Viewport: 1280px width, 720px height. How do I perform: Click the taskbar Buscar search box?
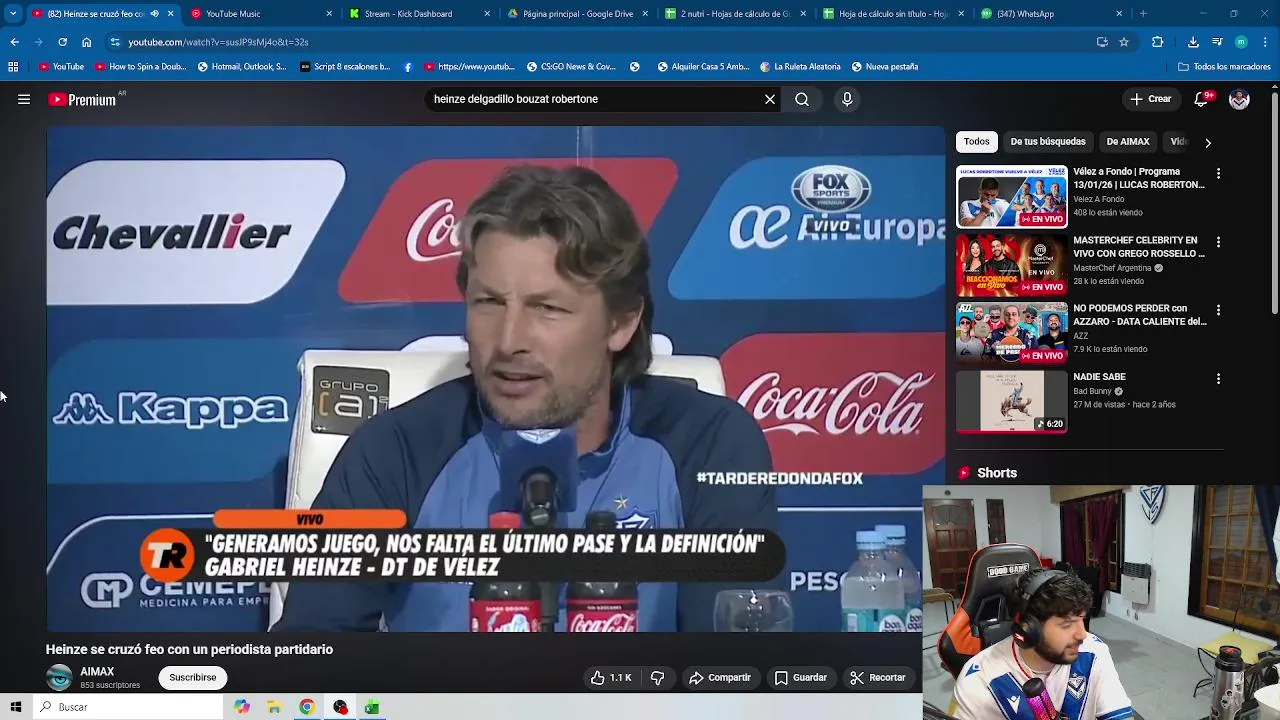[x=128, y=707]
